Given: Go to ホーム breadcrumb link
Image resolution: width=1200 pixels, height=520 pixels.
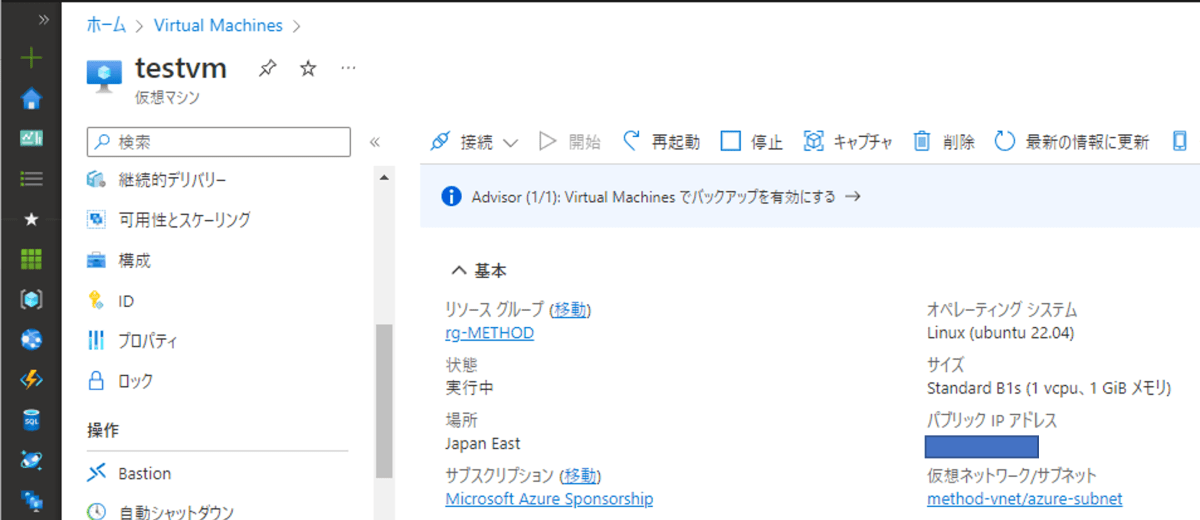Looking at the screenshot, I should click(x=107, y=25).
